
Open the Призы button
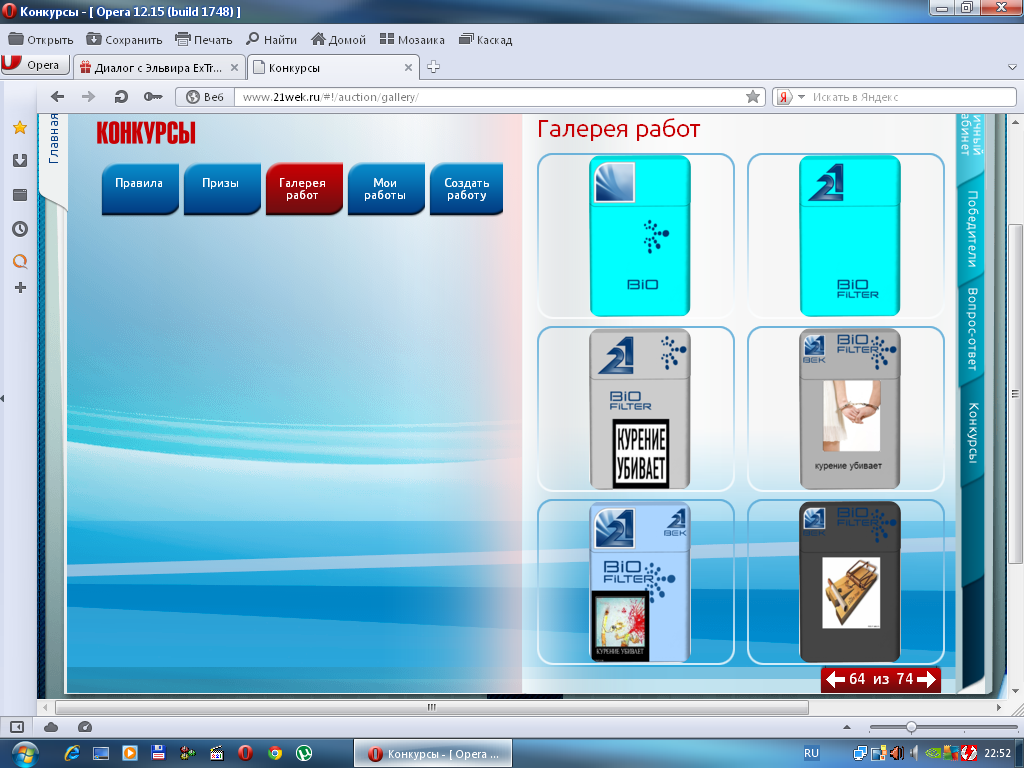pos(221,188)
